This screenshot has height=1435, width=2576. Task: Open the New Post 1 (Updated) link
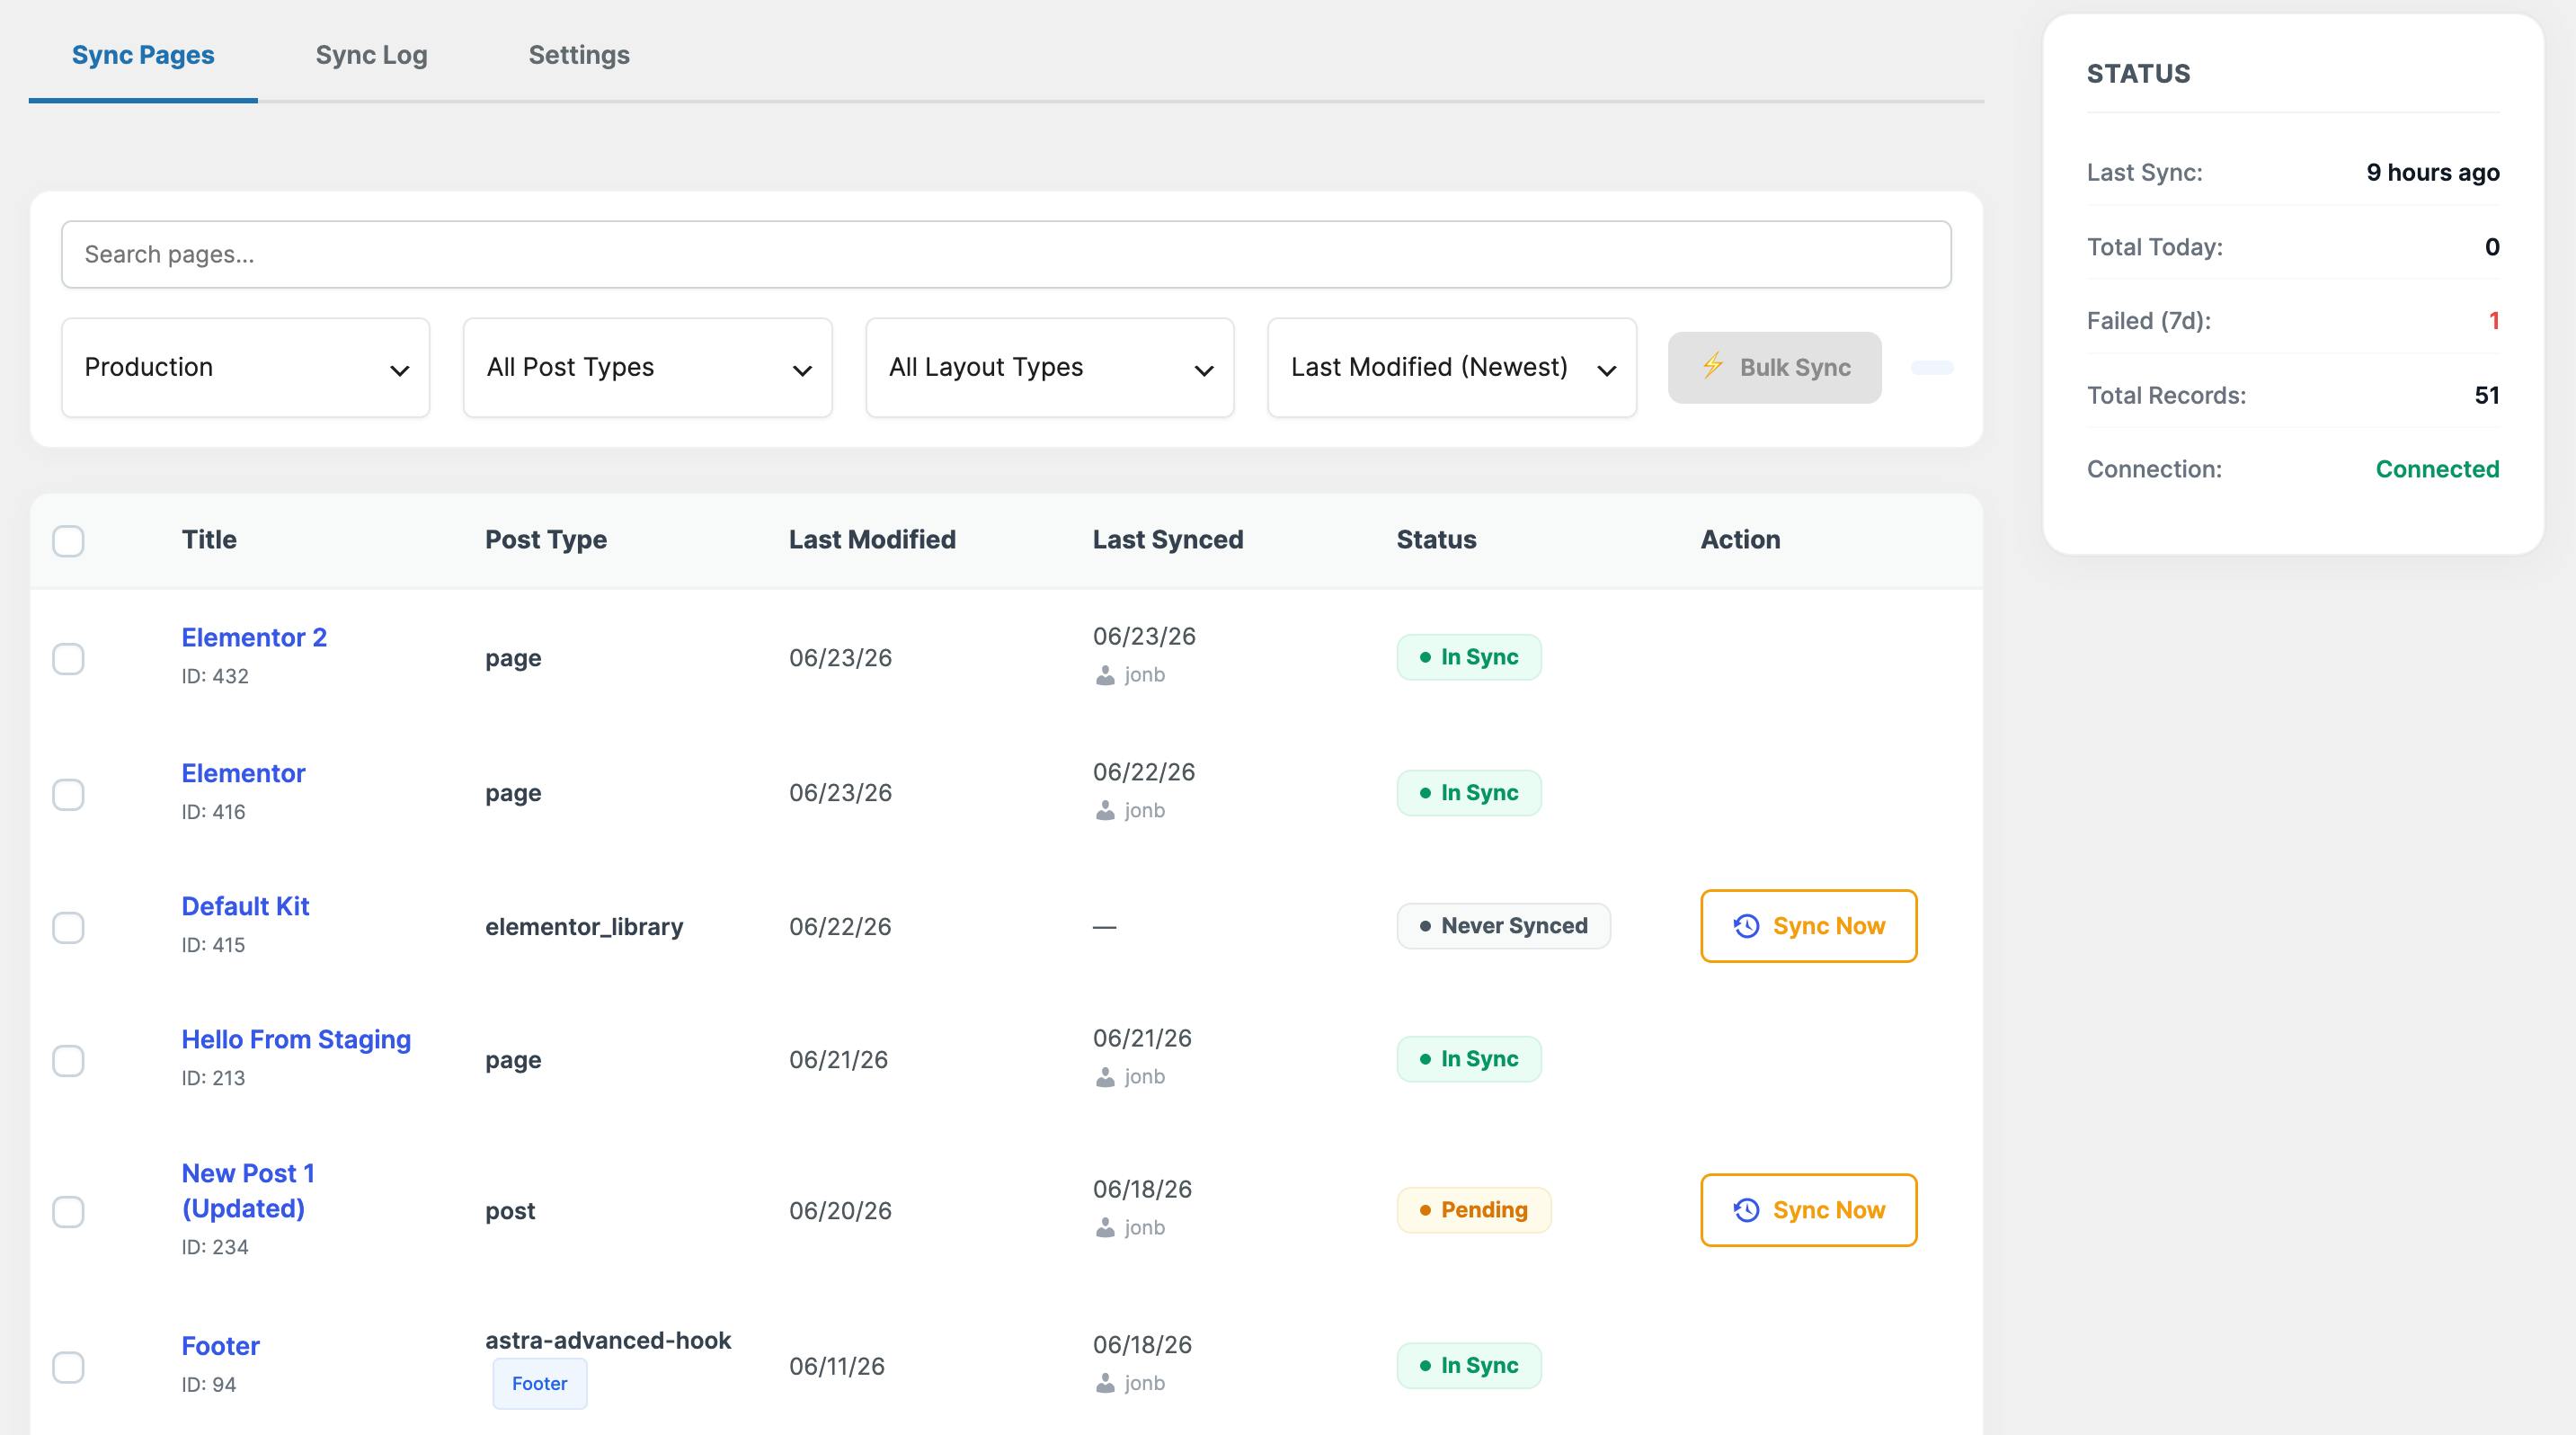(248, 1190)
